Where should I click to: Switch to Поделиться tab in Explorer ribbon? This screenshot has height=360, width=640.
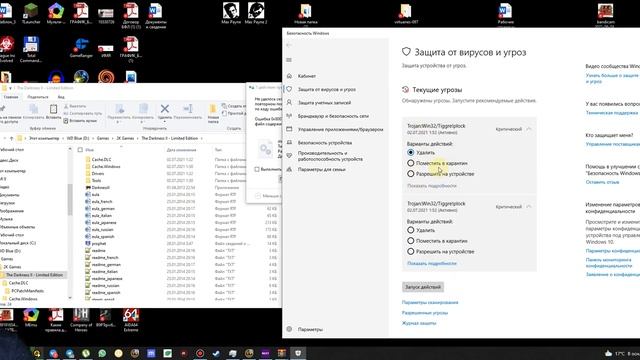point(38,97)
